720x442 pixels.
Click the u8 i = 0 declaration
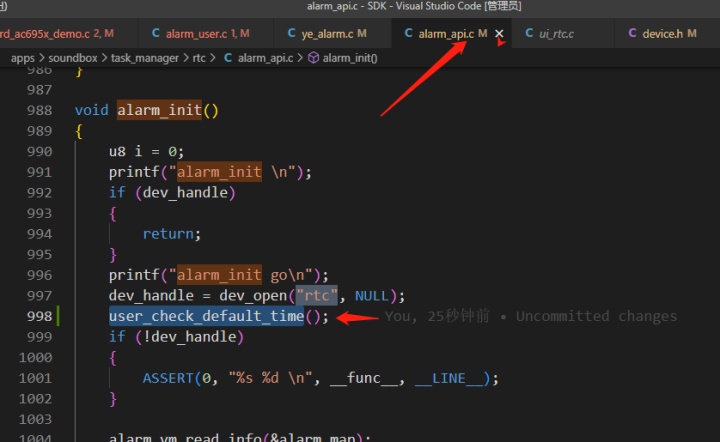click(x=146, y=151)
